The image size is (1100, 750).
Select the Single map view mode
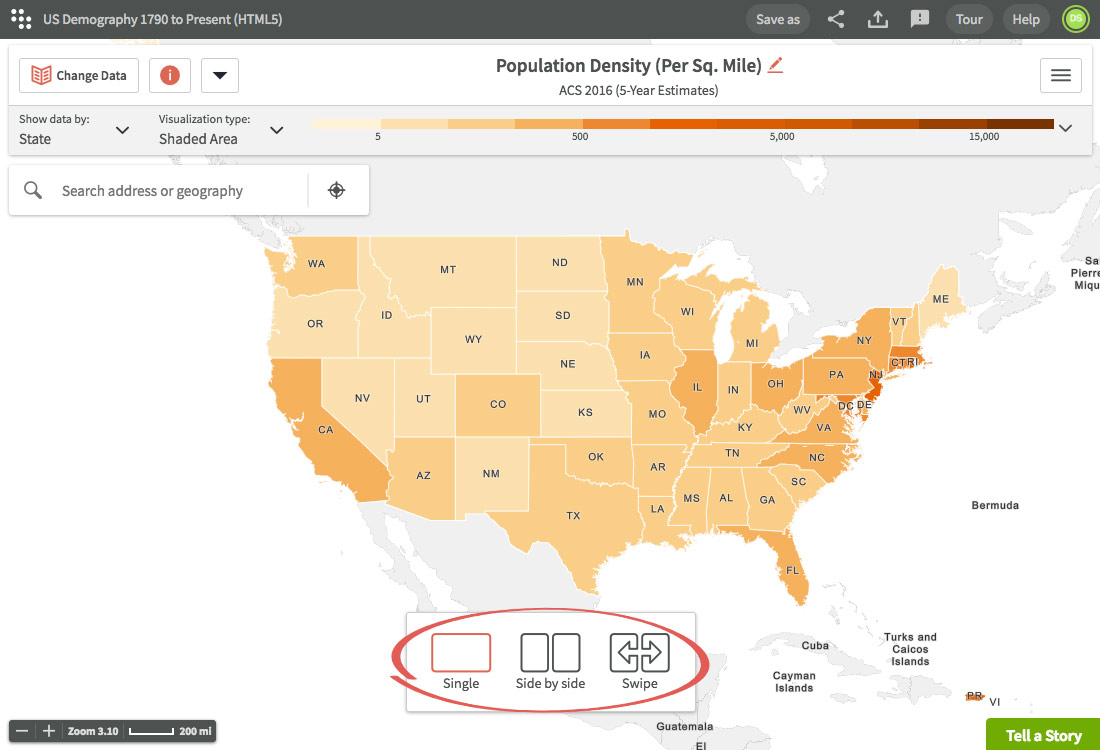click(x=461, y=653)
